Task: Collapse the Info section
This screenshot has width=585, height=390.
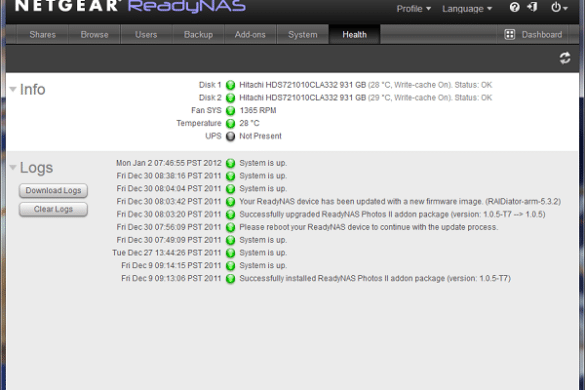Action: coord(13,89)
